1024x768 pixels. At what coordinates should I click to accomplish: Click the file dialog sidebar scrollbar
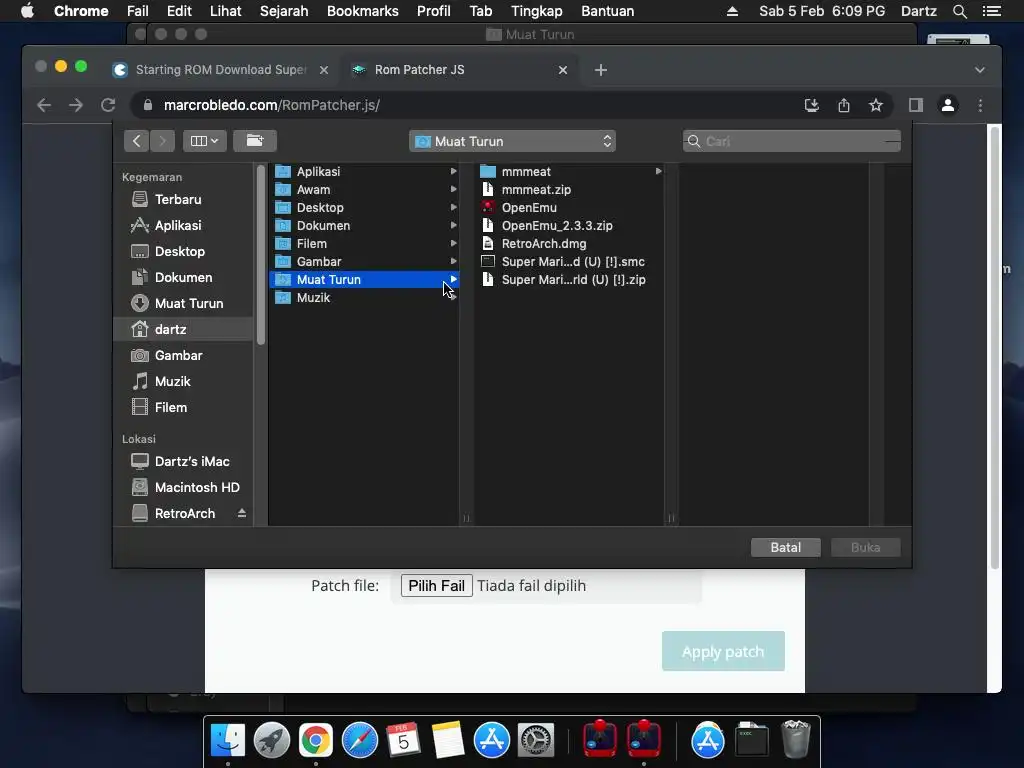(x=261, y=255)
